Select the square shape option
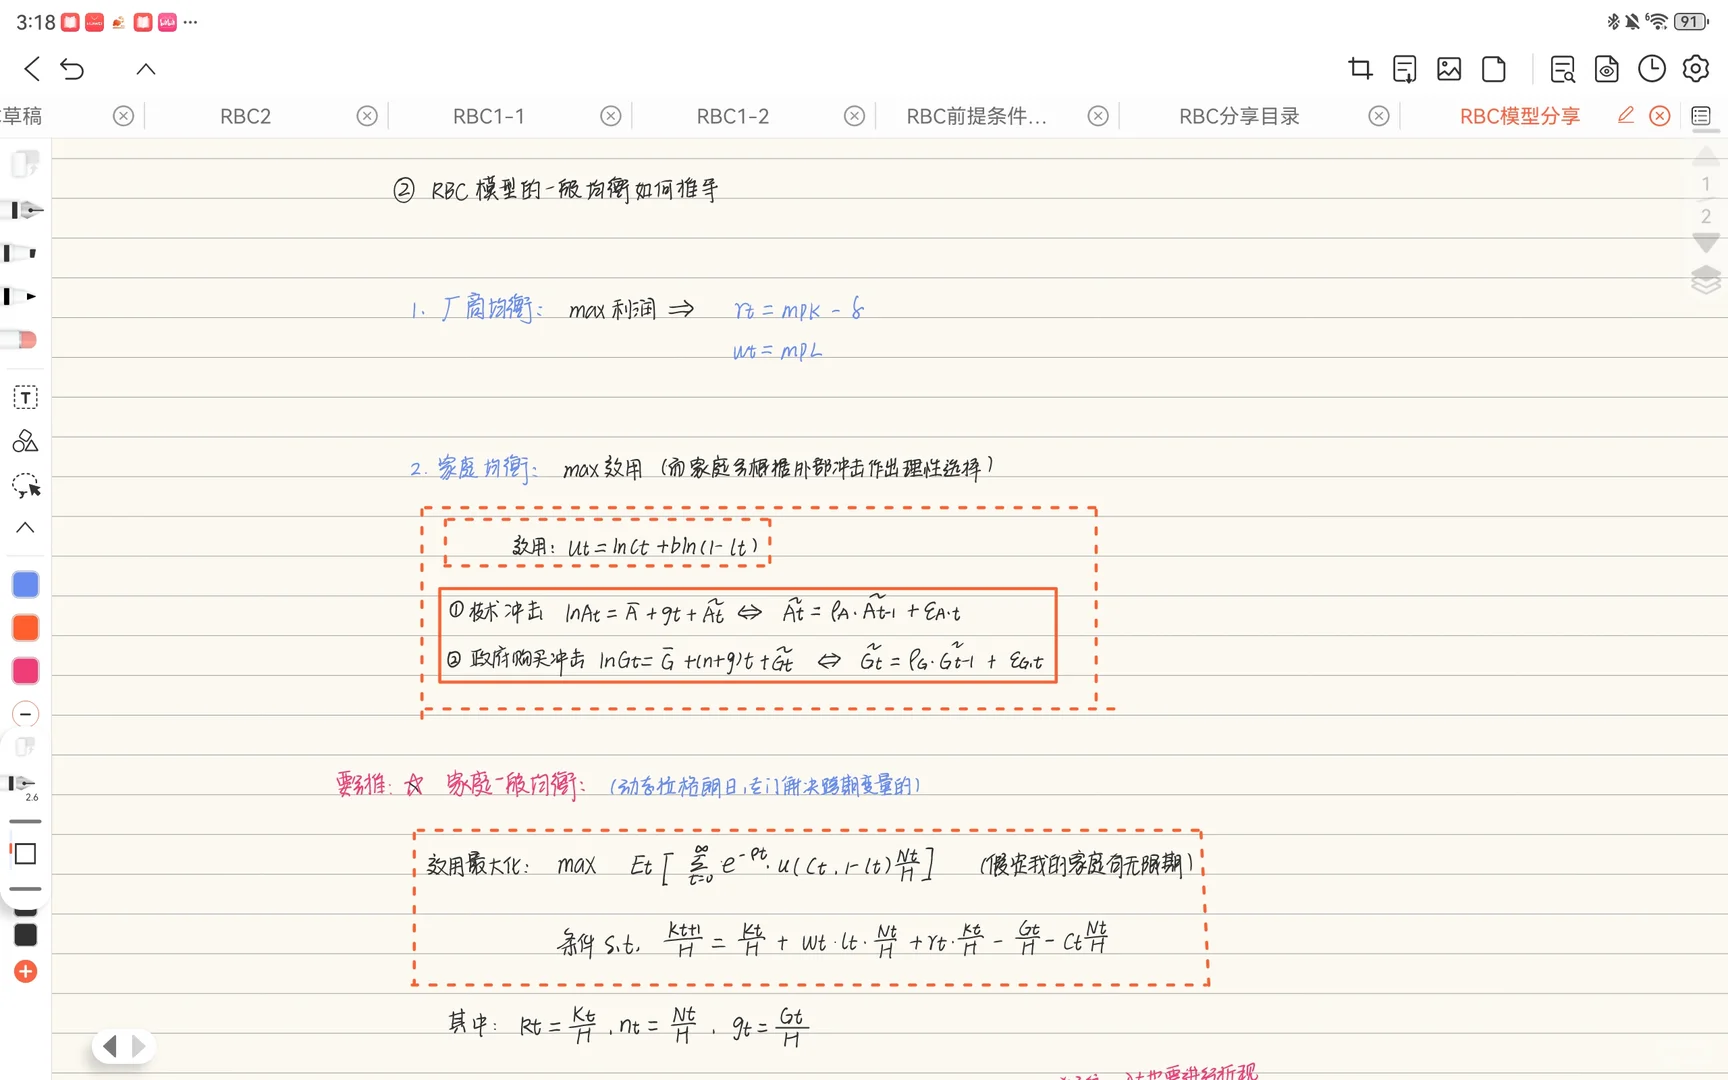Viewport: 1728px width, 1080px height. [25, 854]
